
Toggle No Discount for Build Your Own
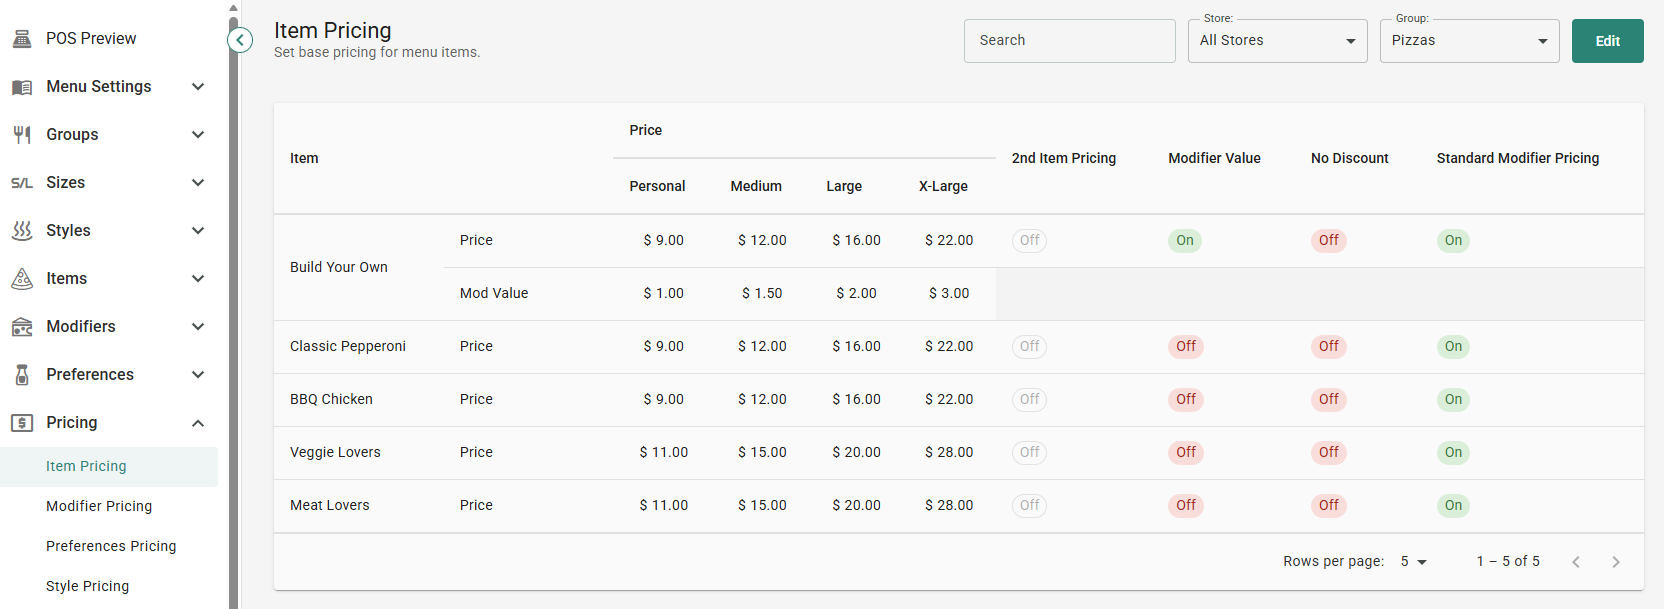pyautogui.click(x=1328, y=240)
